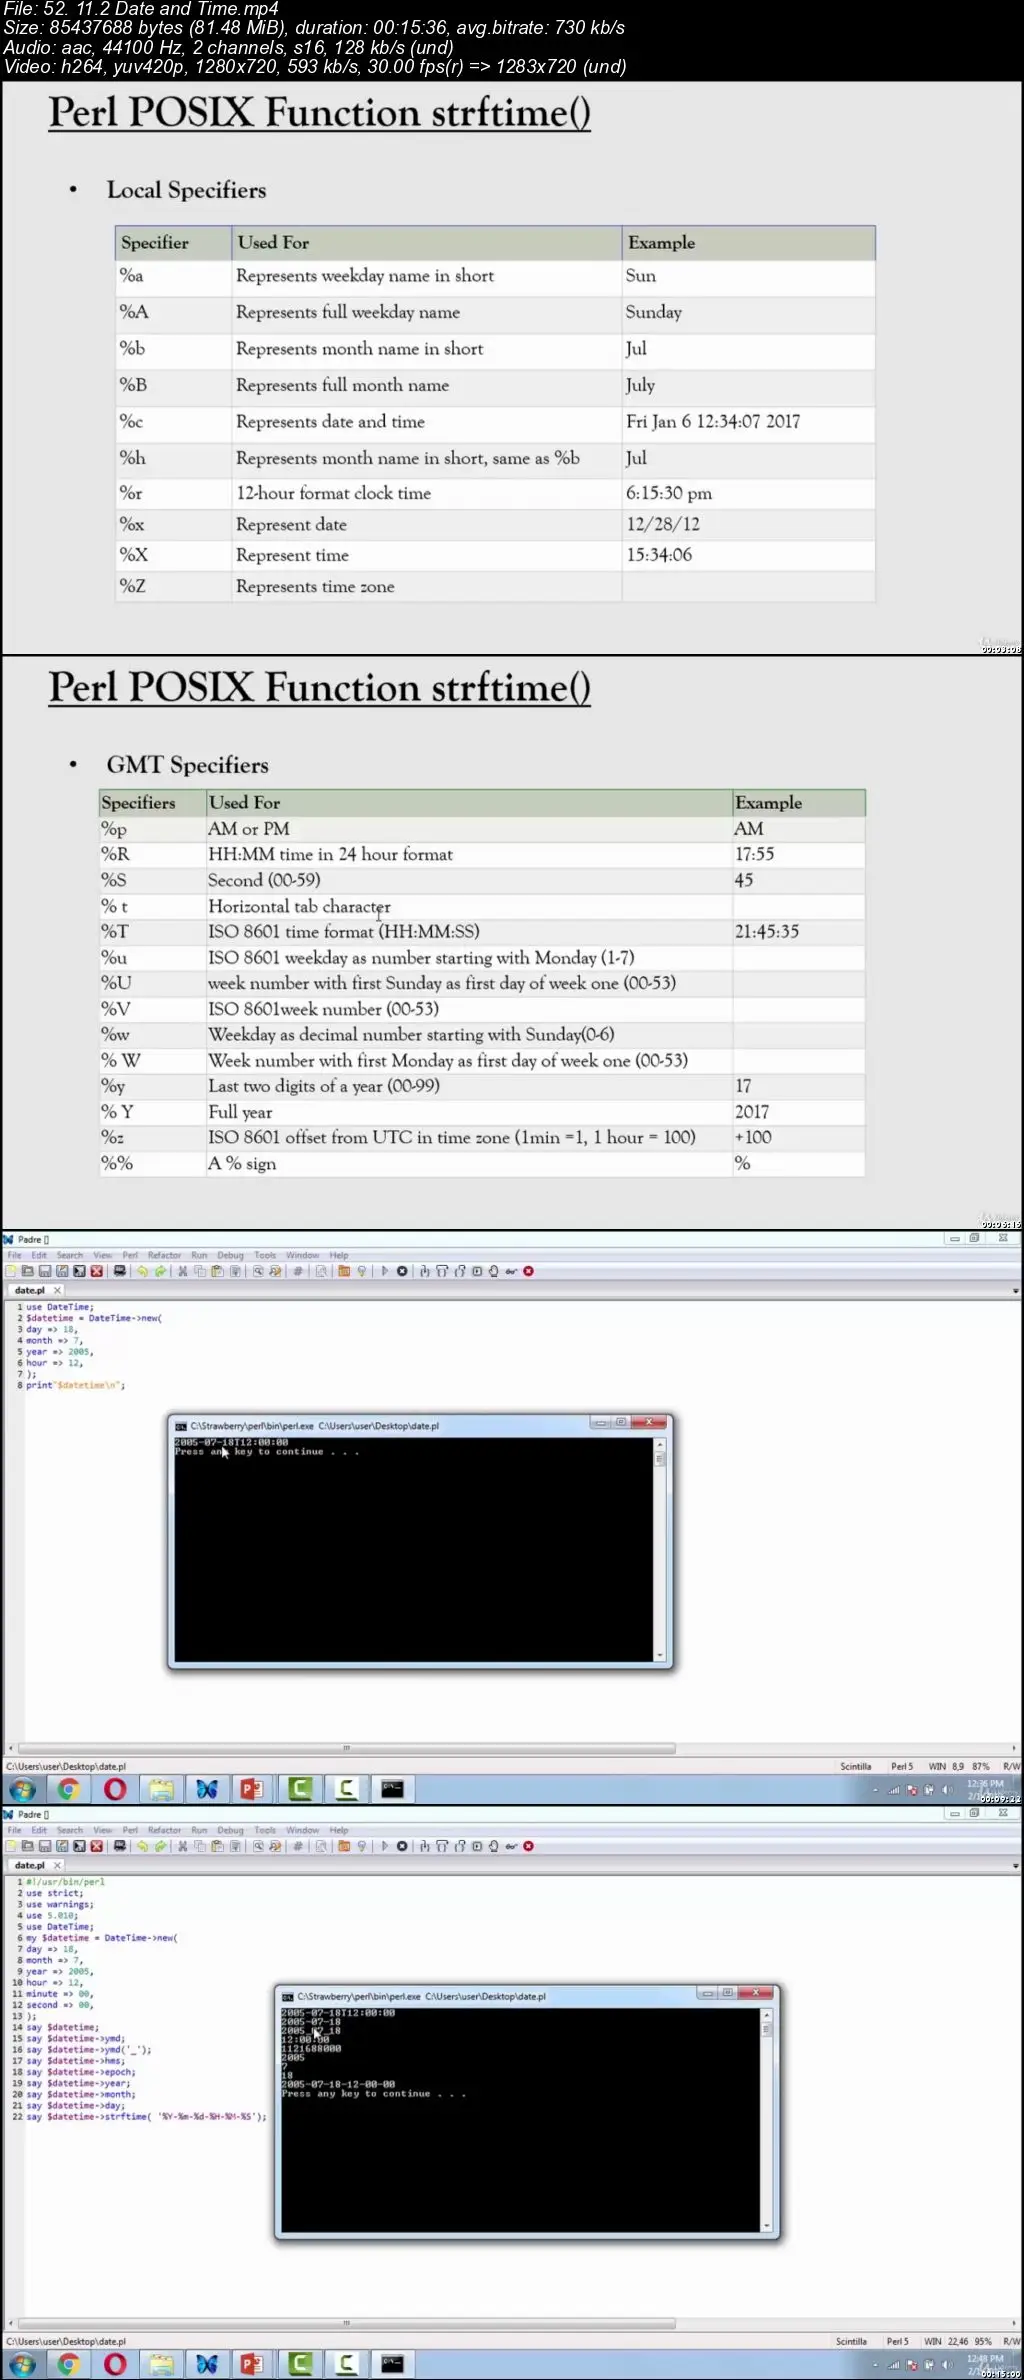This screenshot has height=2380, width=1024.
Task: Click Save icon in upper Padre toolbar
Action: [45, 1271]
